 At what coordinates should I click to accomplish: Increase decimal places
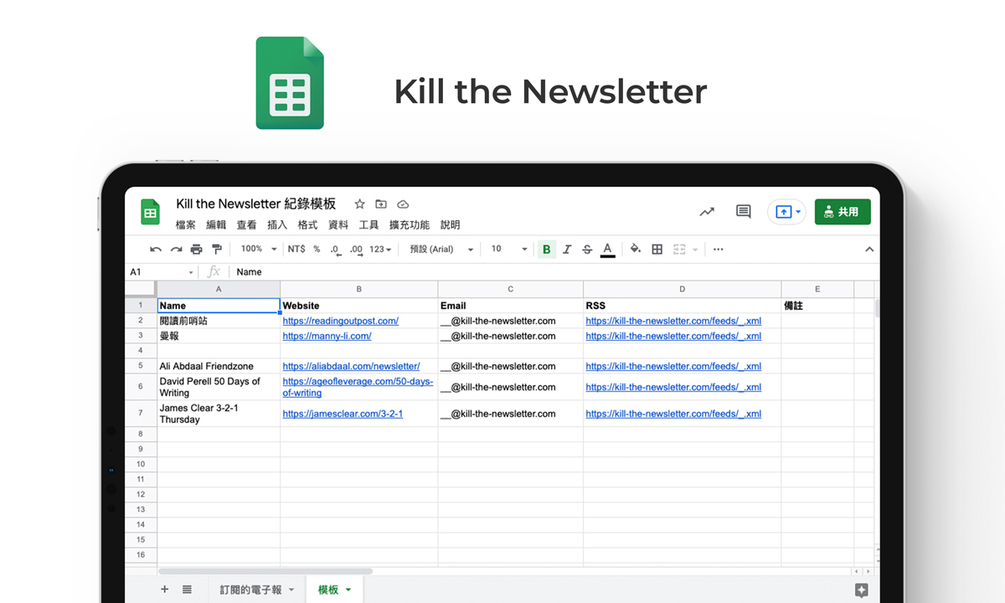point(356,249)
